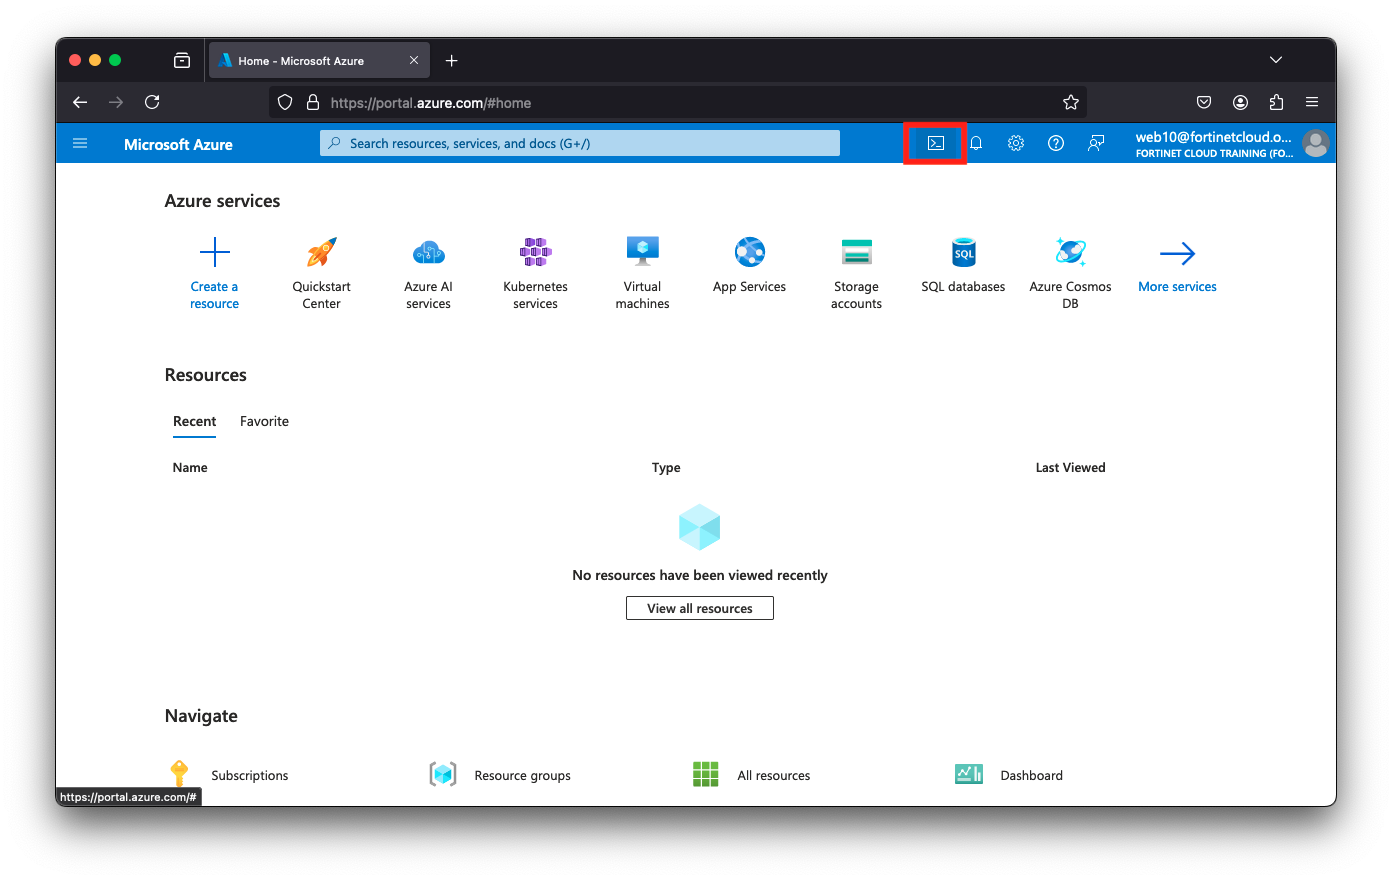Open Firefox application menu icon

click(x=1312, y=102)
